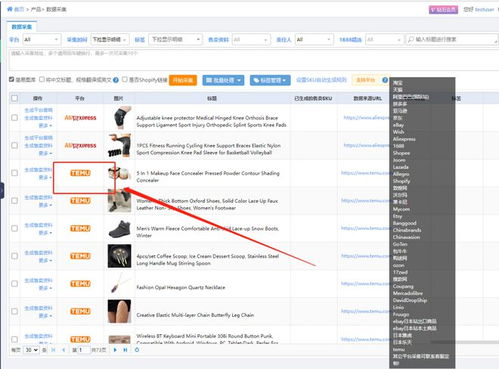The width and height of the screenshot is (499, 369).
Task: Select checkbox for knee protector row
Action: pos(14,118)
